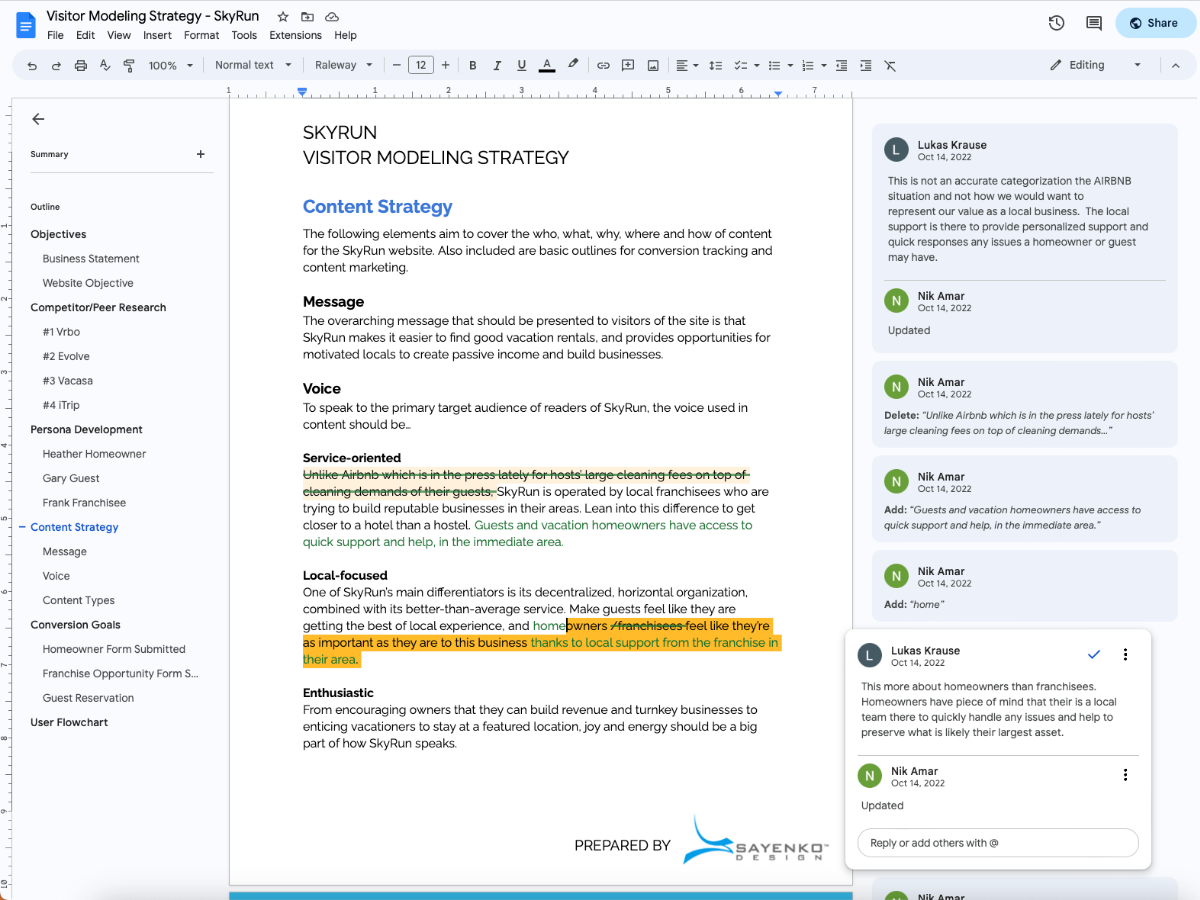Click the reply input field

tap(998, 843)
